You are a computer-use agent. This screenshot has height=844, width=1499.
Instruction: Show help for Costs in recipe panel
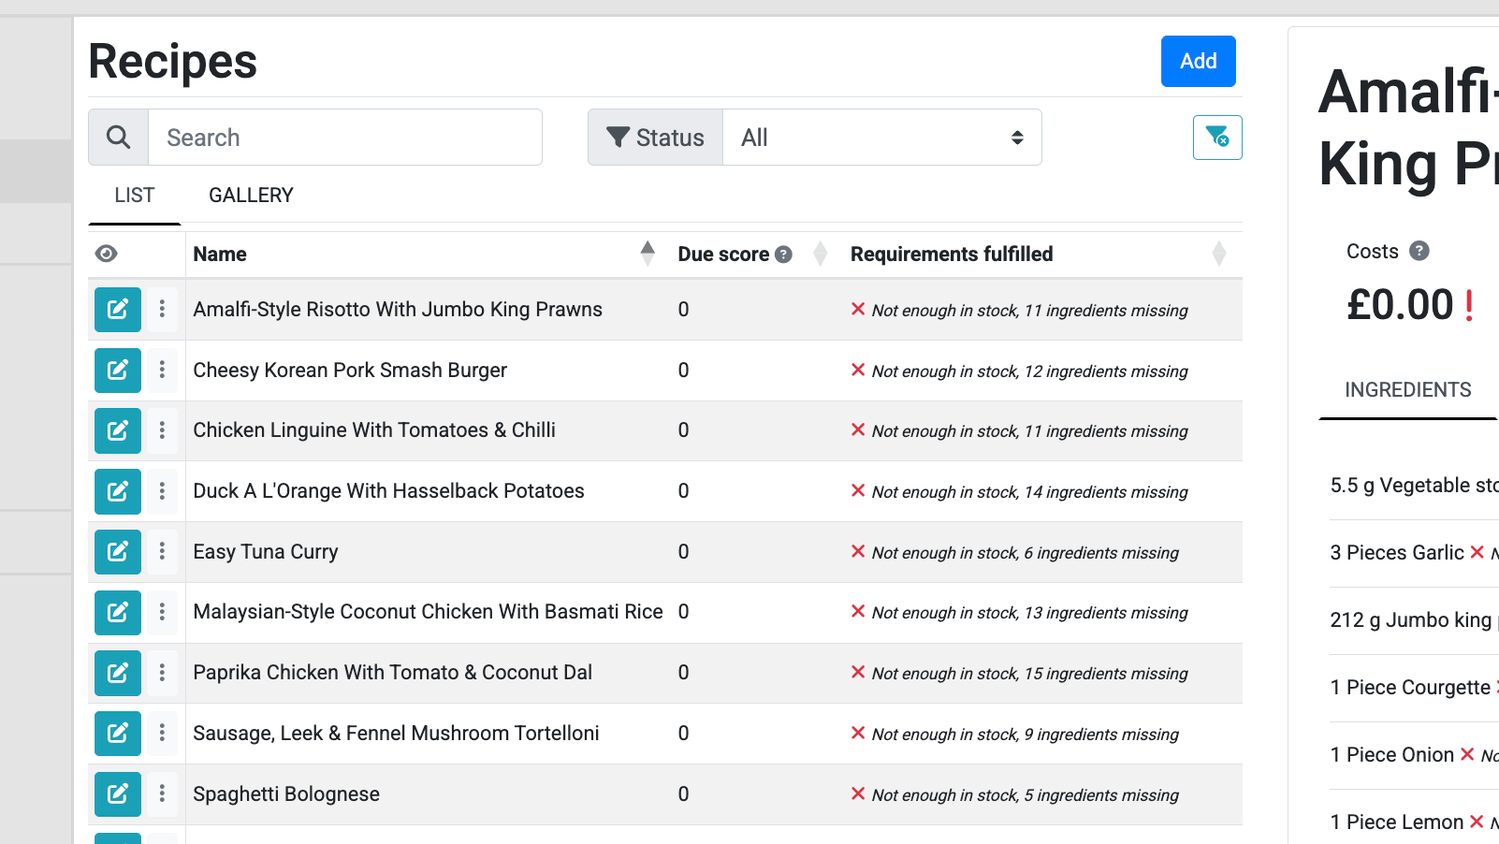1419,251
